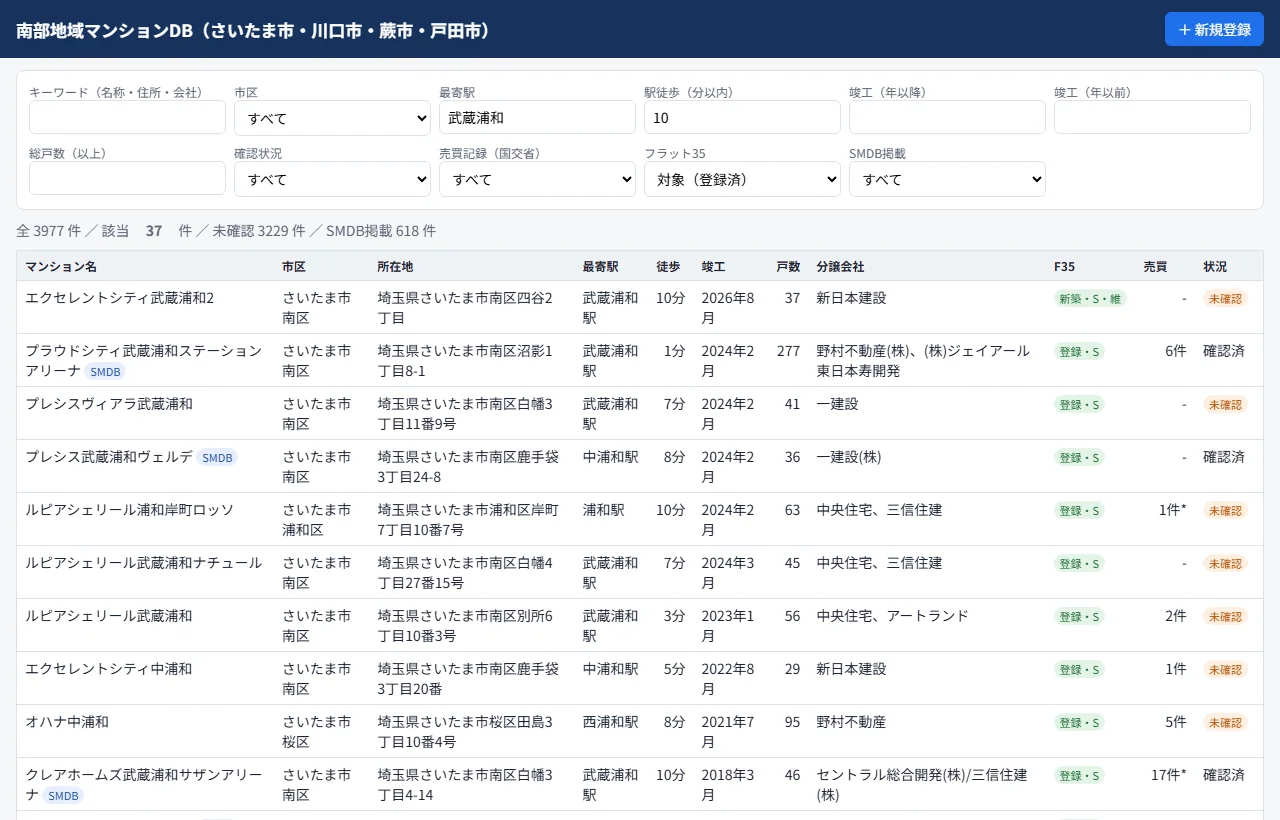
Task: Click 新築・S・維 F35 badge in first row
Action: 1090,298
